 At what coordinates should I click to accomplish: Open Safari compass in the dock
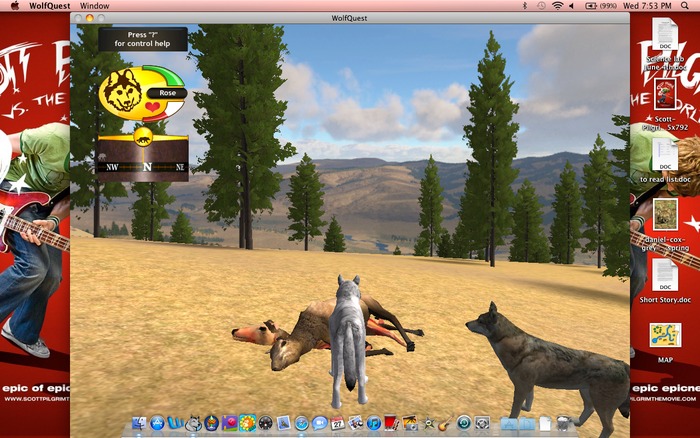(x=301, y=423)
